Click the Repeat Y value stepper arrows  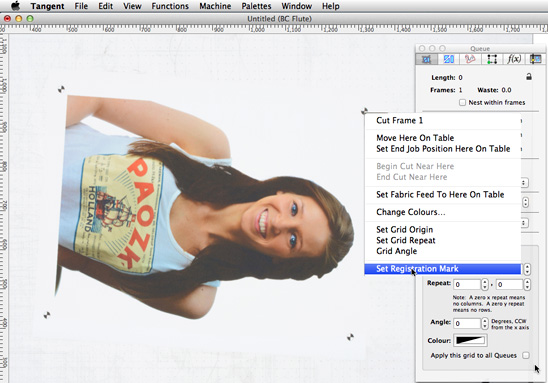(x=527, y=284)
